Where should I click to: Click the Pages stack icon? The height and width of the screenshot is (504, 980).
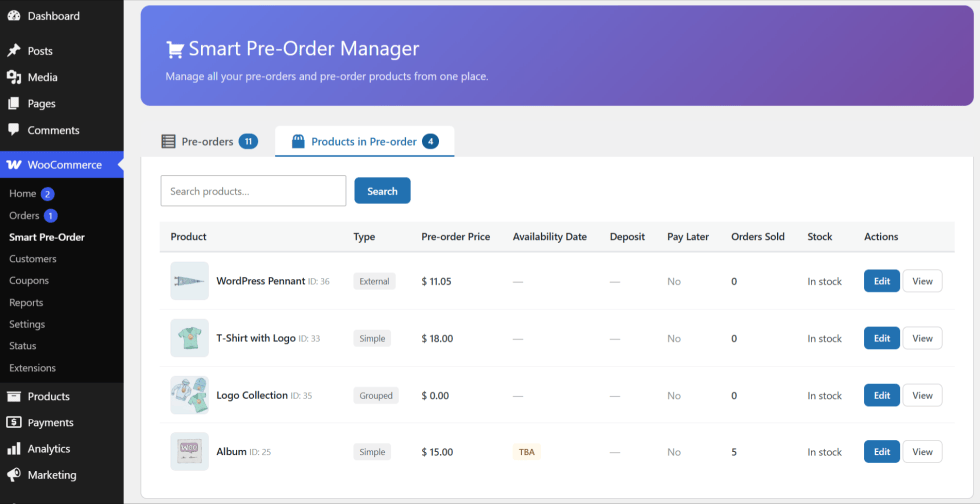pyautogui.click(x=14, y=103)
